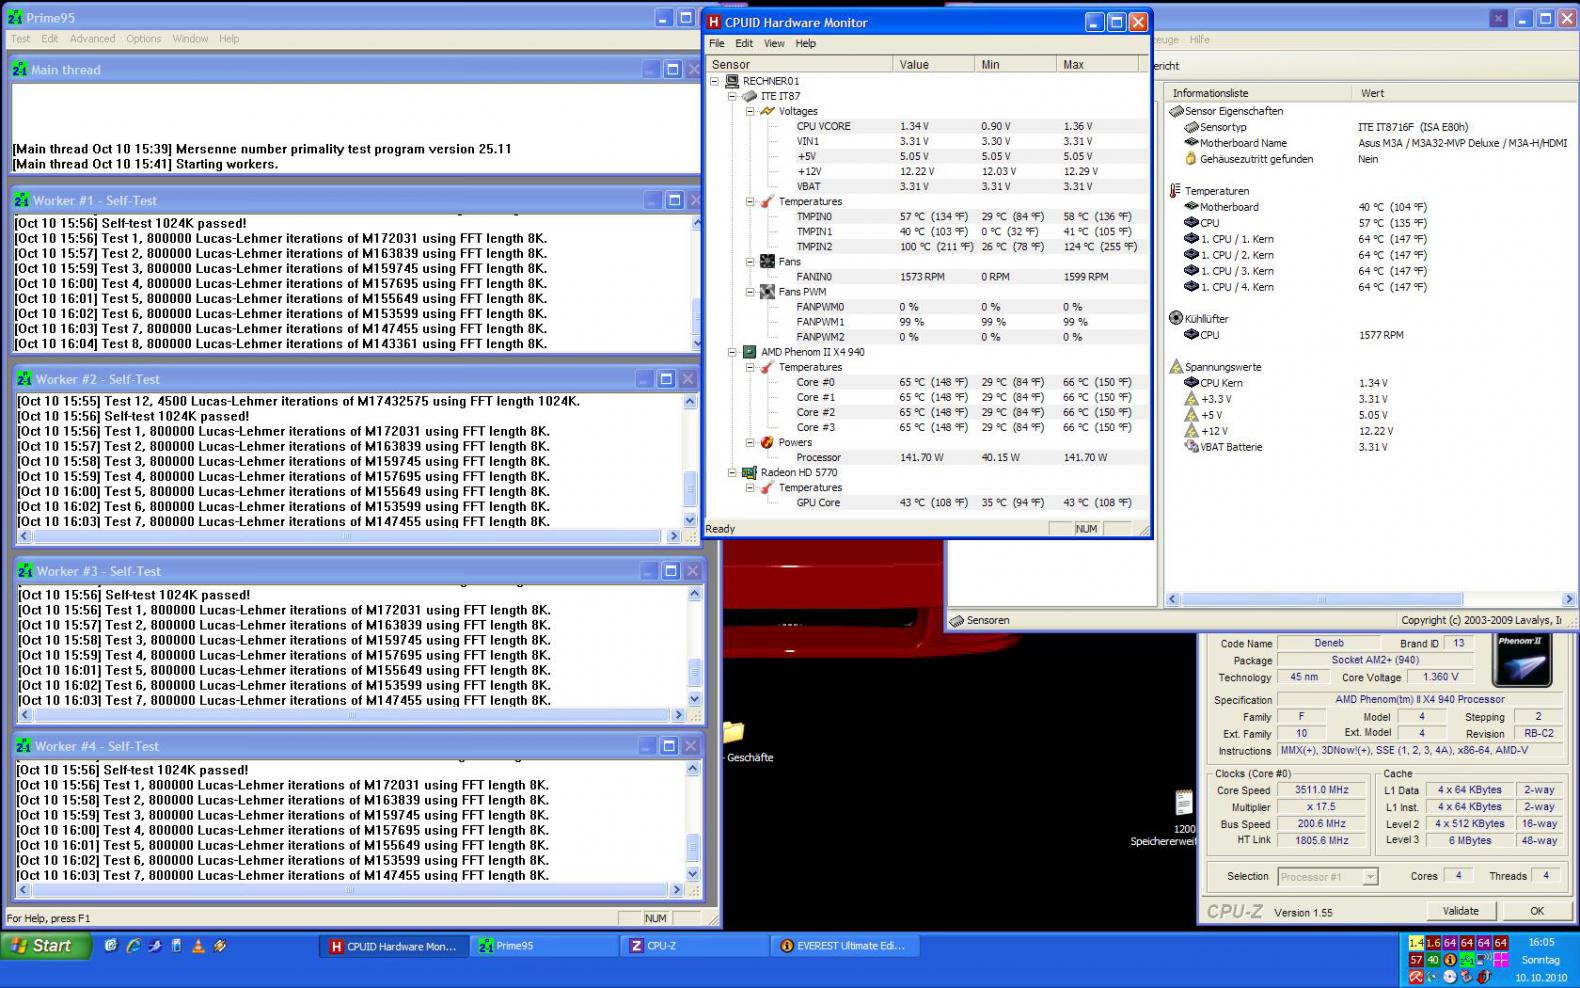Switch to EVEREST Ultimate Edition taskbar button

click(x=845, y=946)
